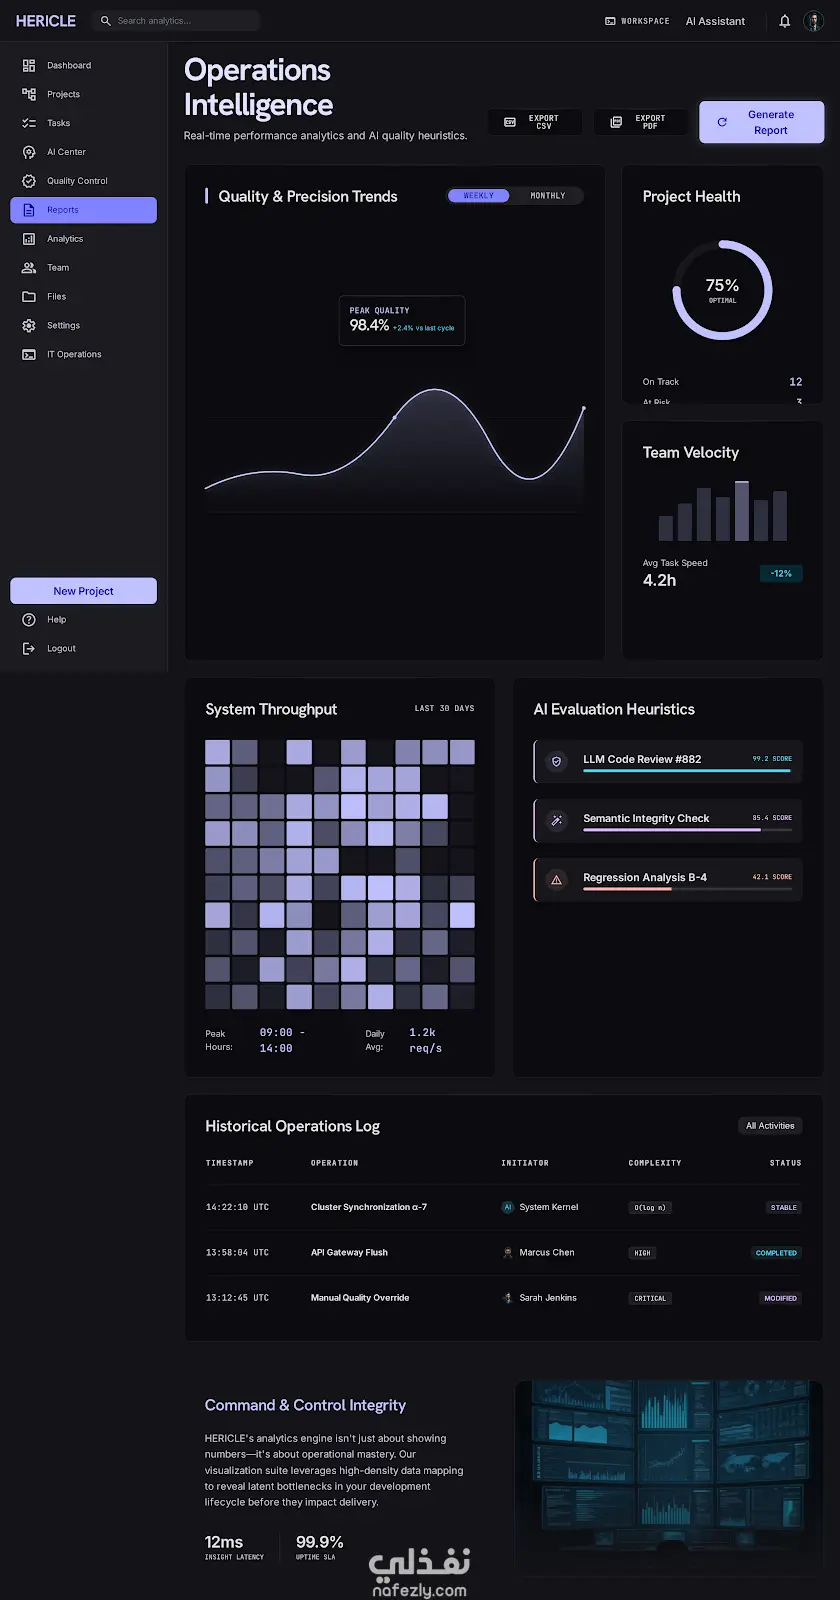Click the Manual Quality Override operation
The height and width of the screenshot is (1600, 840).
[360, 1298]
